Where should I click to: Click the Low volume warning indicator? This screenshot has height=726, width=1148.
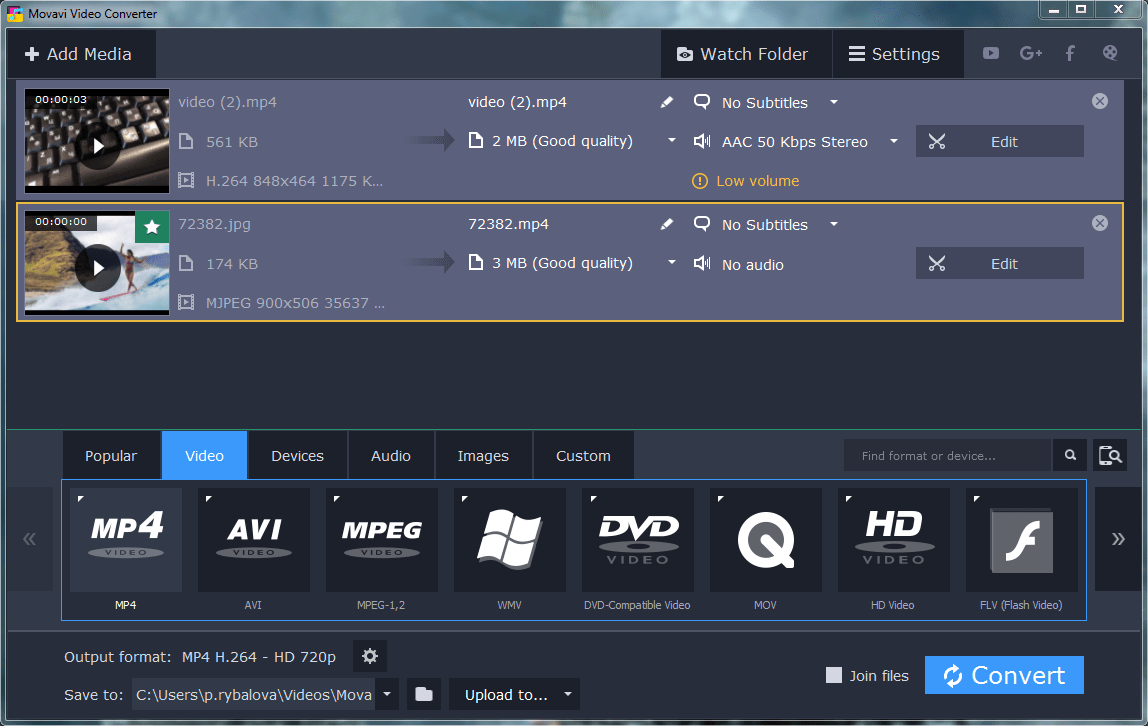[x=745, y=181]
